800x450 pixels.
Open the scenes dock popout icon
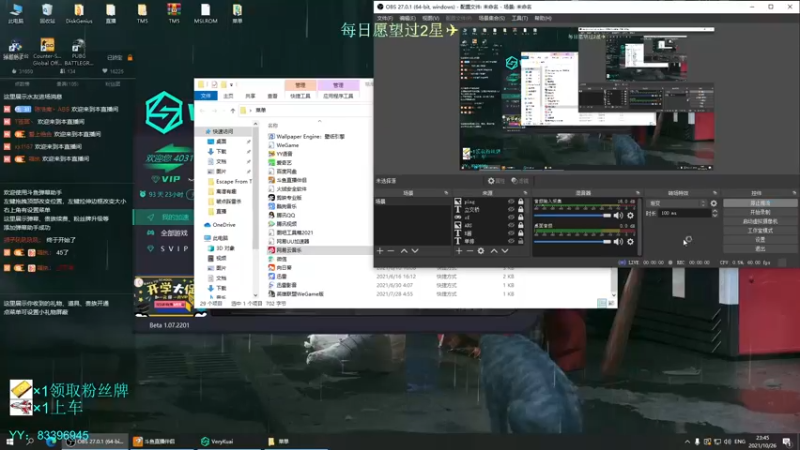tap(446, 193)
